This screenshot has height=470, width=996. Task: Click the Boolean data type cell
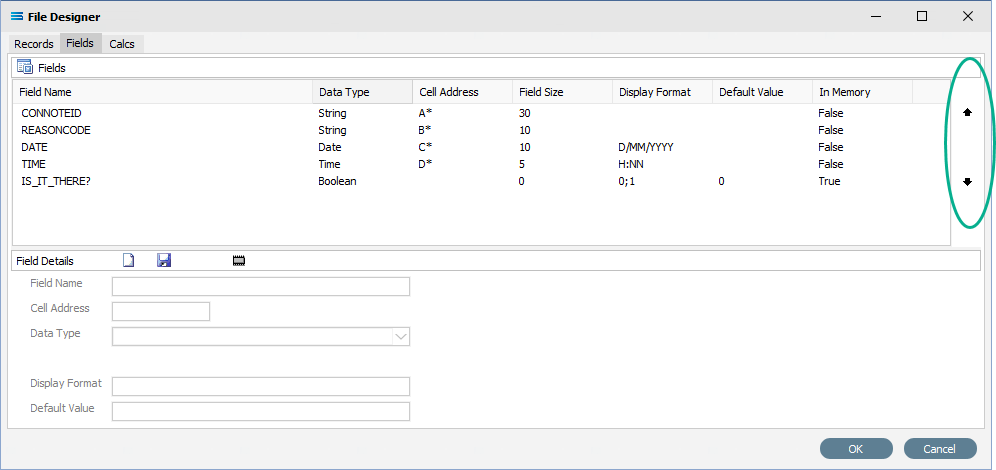pyautogui.click(x=337, y=181)
